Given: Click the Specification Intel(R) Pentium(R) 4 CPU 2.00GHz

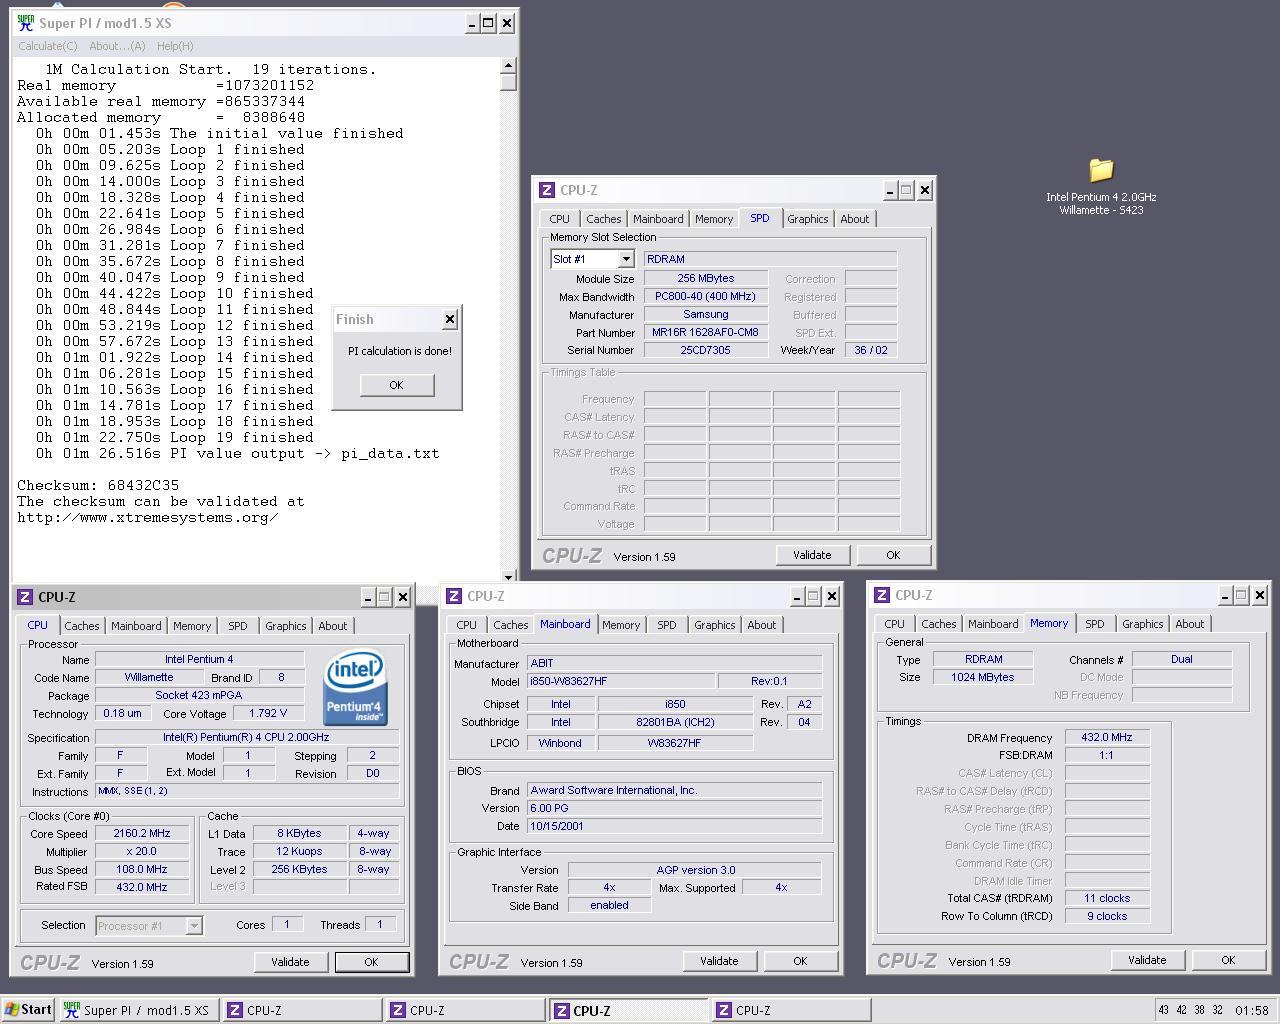Looking at the screenshot, I should click(246, 738).
